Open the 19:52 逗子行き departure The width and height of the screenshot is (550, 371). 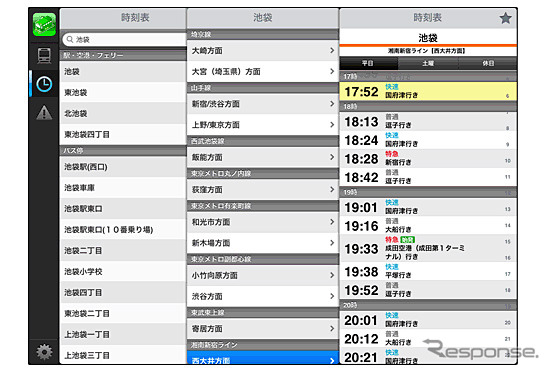pyautogui.click(x=428, y=290)
